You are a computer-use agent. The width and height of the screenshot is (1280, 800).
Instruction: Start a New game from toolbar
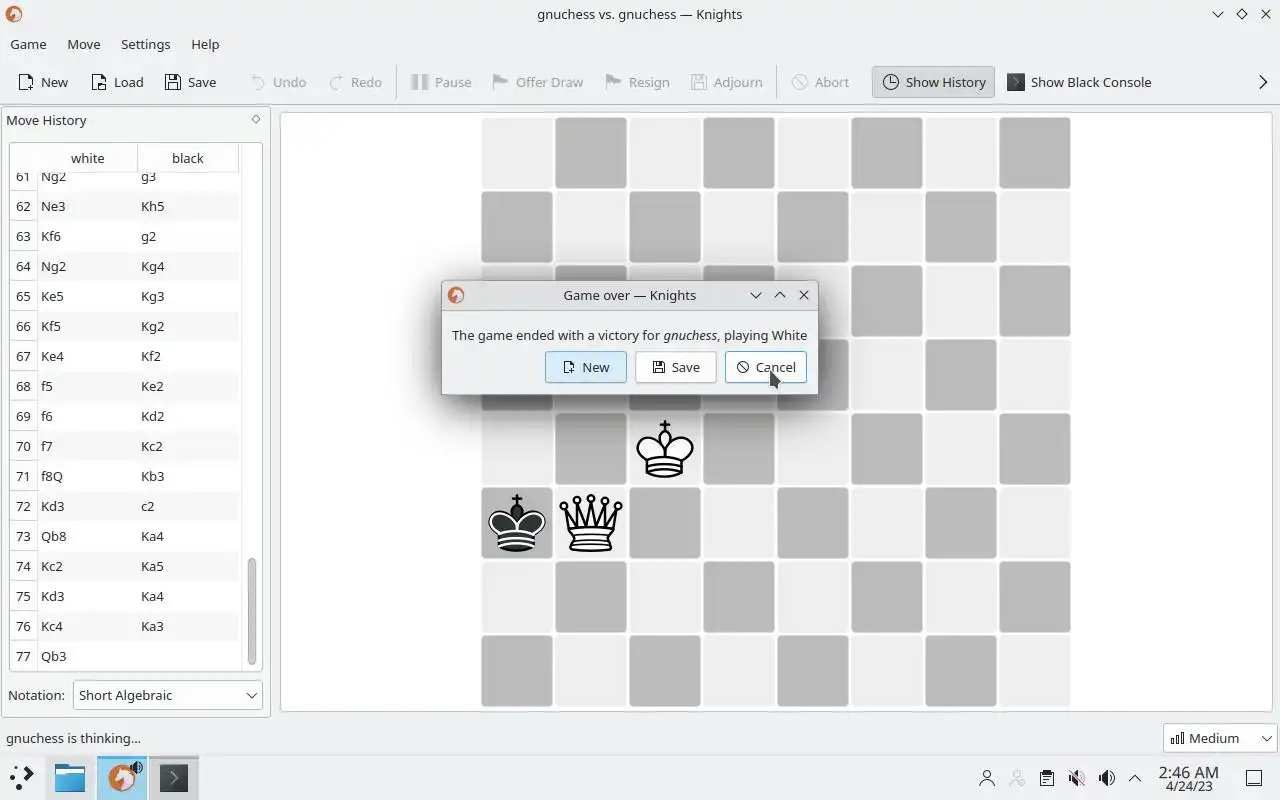pos(43,82)
